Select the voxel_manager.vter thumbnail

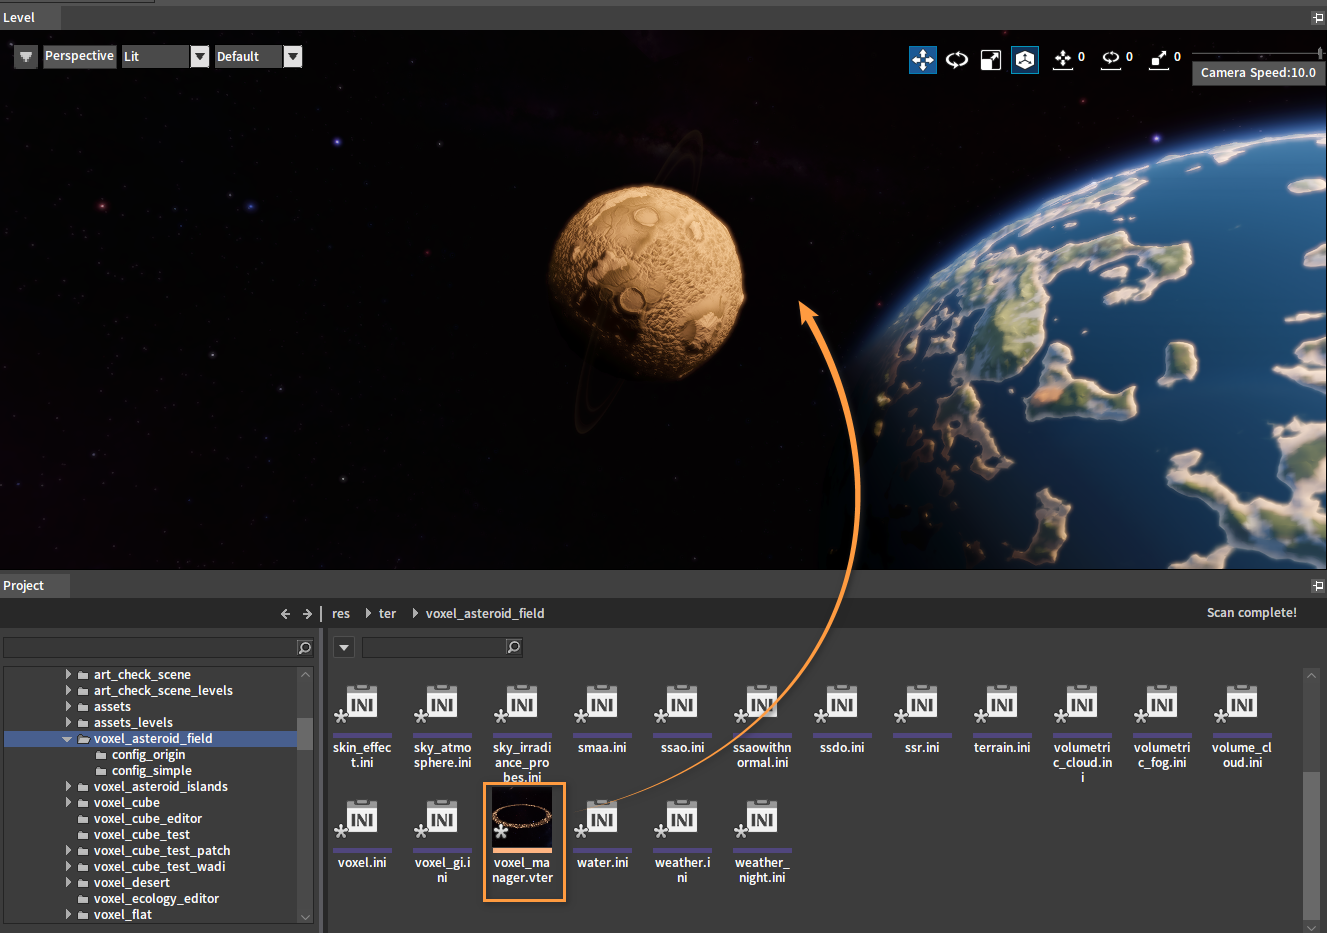[522, 819]
